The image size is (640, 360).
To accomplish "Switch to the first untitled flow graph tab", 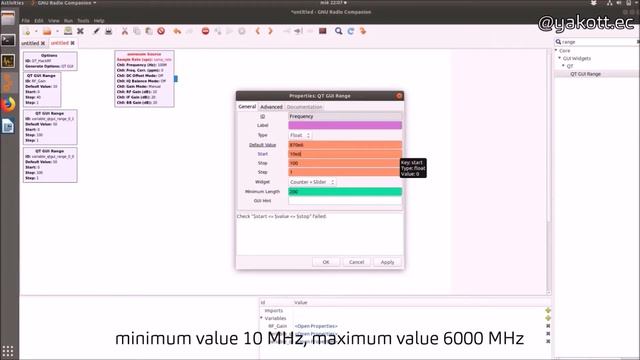I will coord(30,43).
